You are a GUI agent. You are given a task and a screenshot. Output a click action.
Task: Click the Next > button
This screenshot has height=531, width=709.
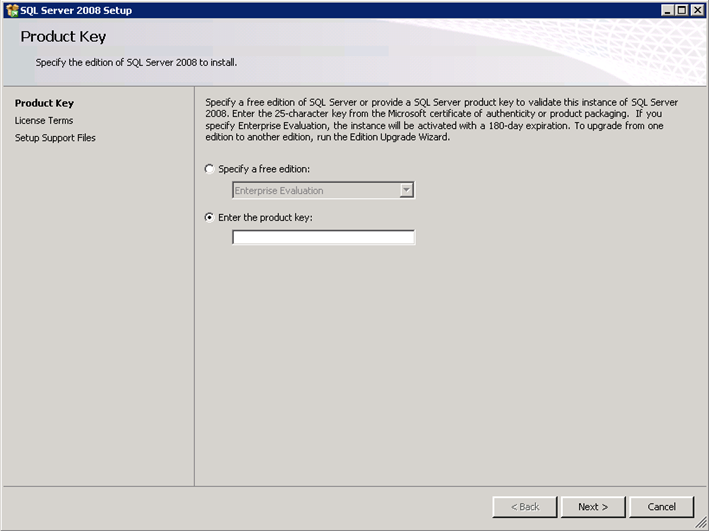pyautogui.click(x=593, y=507)
